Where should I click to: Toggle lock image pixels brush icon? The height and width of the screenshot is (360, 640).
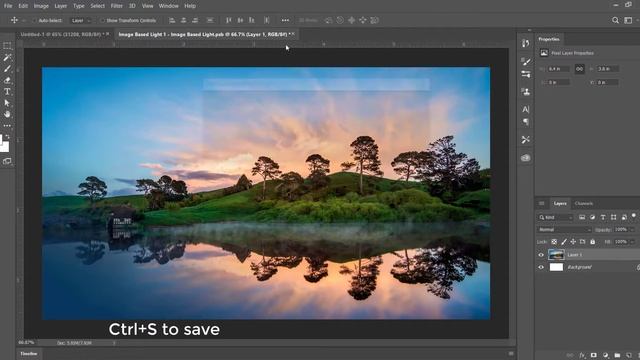pos(564,242)
